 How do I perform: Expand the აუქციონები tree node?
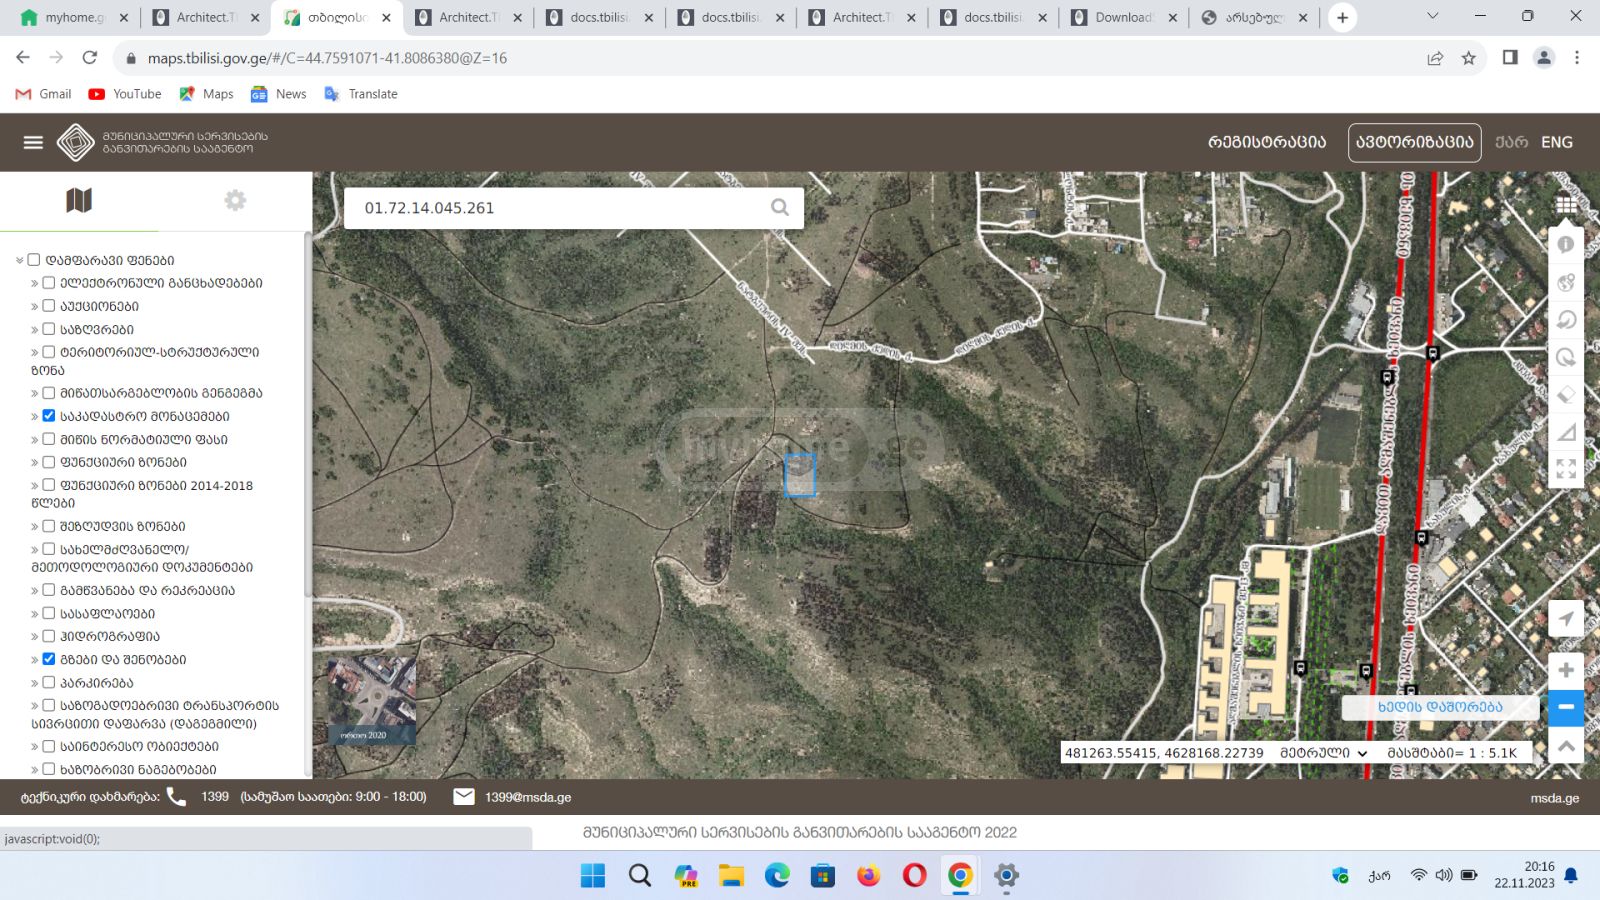pos(34,306)
